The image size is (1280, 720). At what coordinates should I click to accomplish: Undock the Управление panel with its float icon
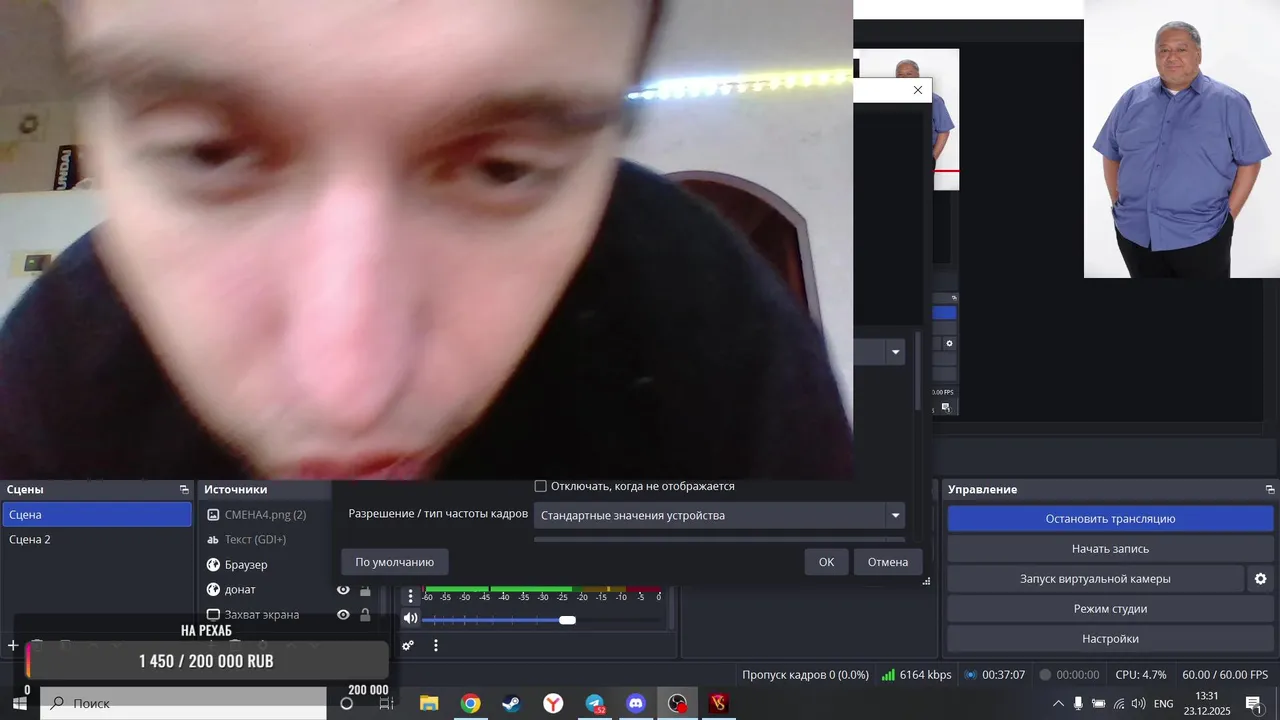(1270, 490)
